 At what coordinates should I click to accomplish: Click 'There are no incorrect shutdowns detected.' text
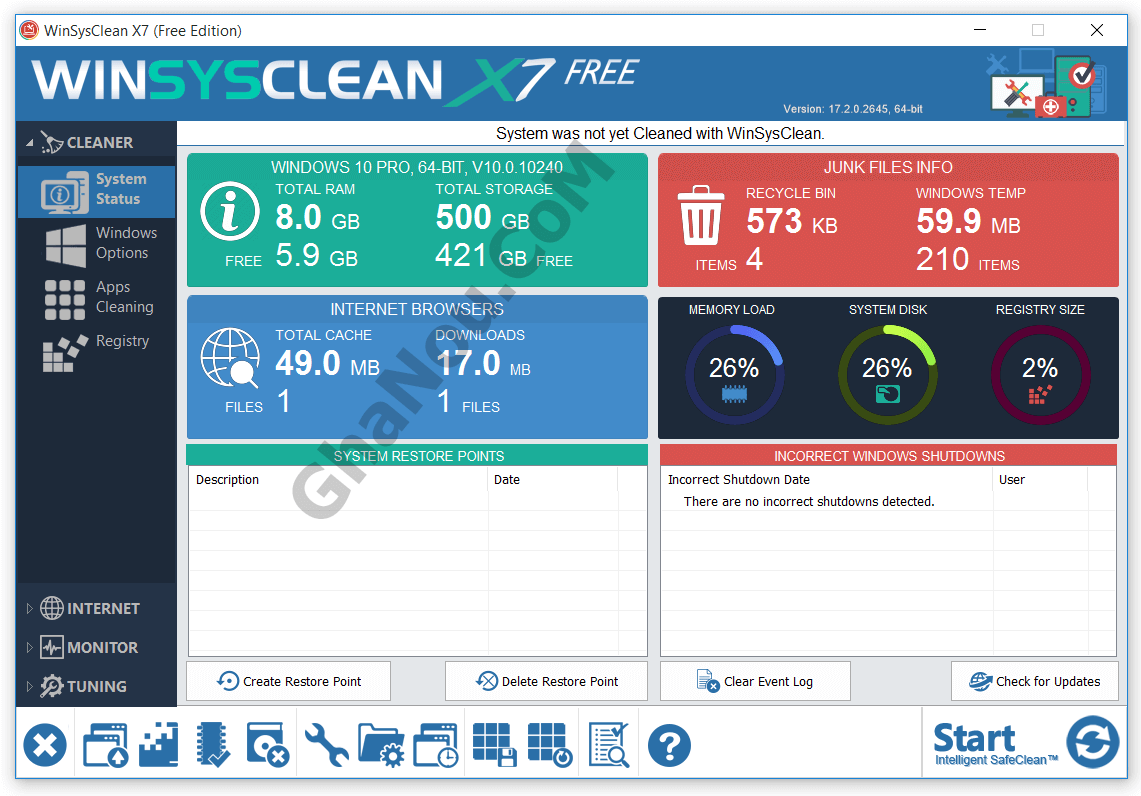pyautogui.click(x=808, y=501)
